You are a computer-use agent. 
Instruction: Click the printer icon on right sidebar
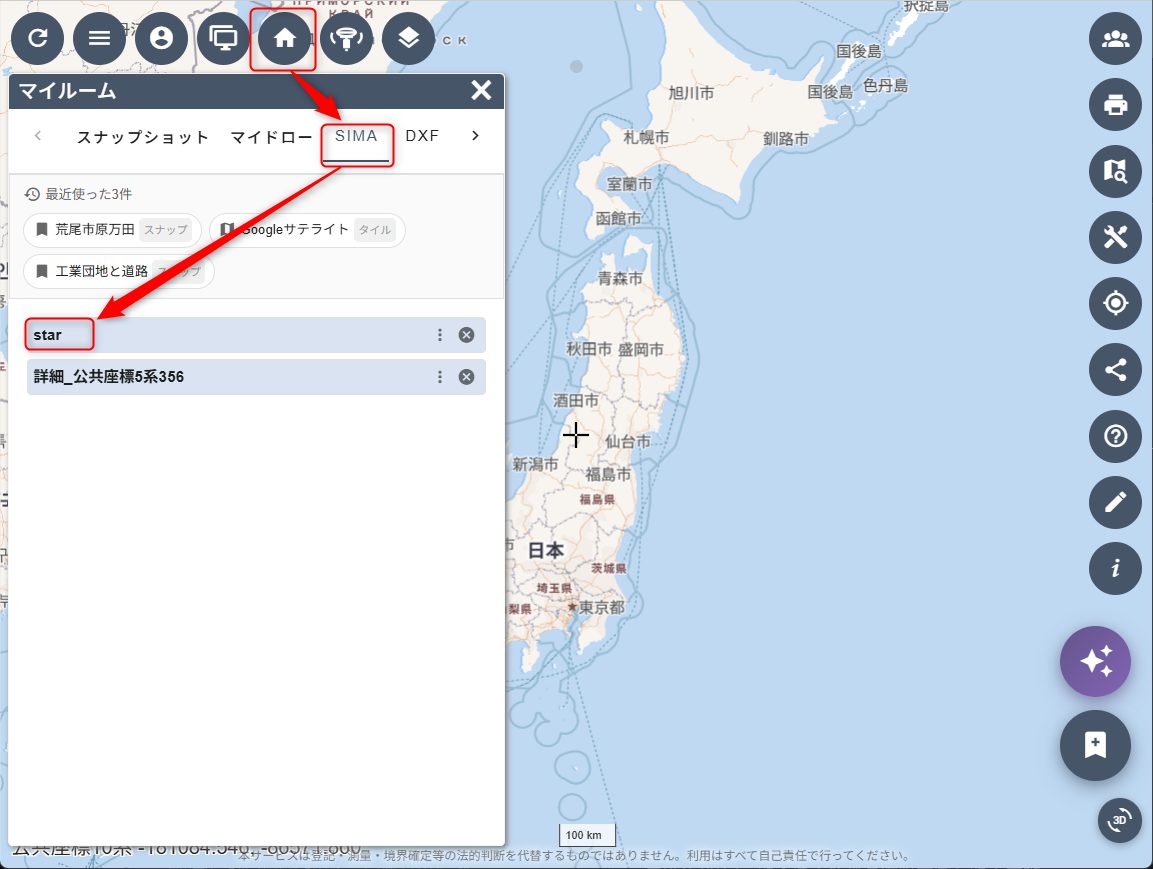point(1115,104)
